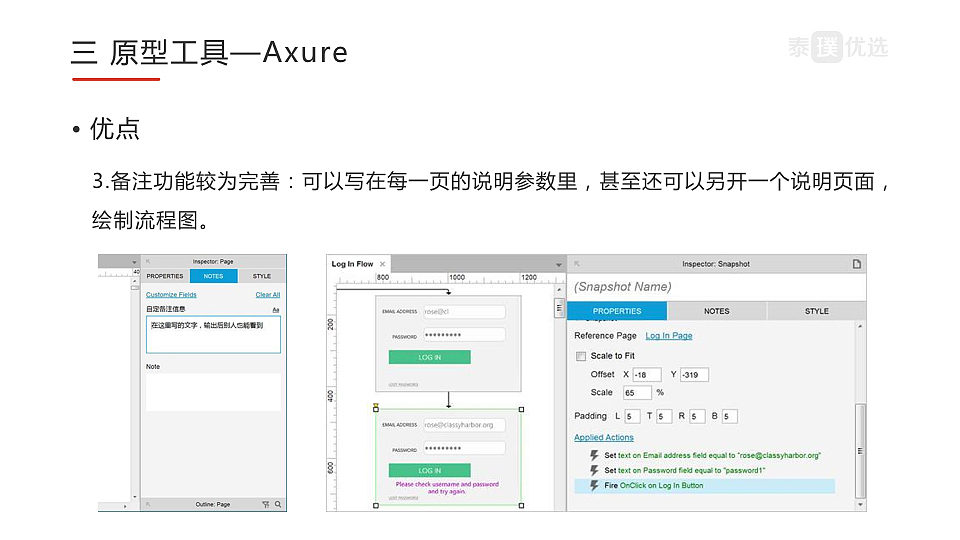Image resolution: width=960 pixels, height=540 pixels.
Task: Select action "Set text on Email address field"
Action: tap(705, 456)
